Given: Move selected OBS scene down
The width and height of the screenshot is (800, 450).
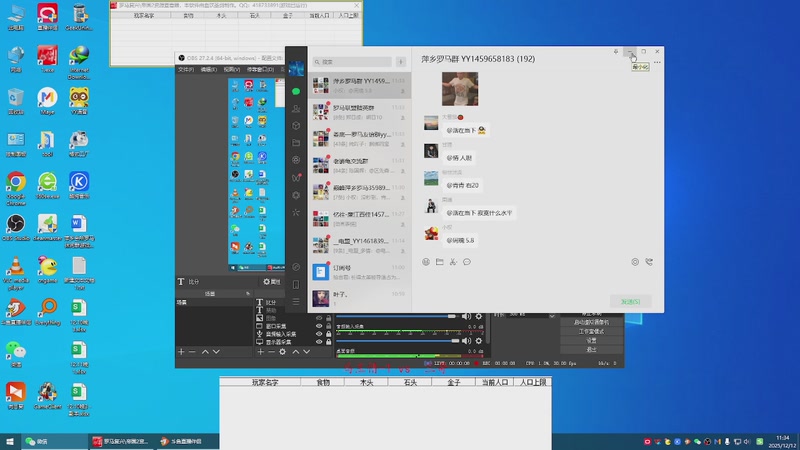Looking at the screenshot, I should [x=216, y=352].
